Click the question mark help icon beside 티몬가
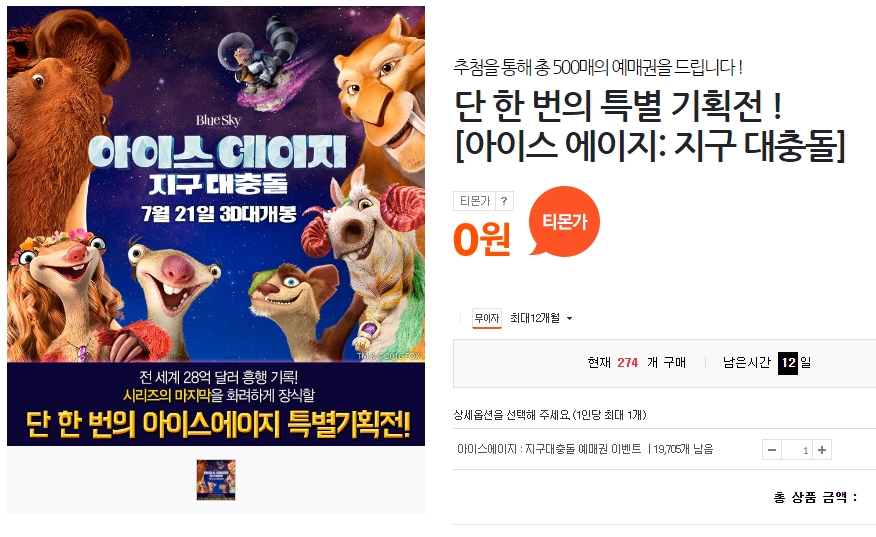Screen dimensions: 876x537 coord(504,201)
